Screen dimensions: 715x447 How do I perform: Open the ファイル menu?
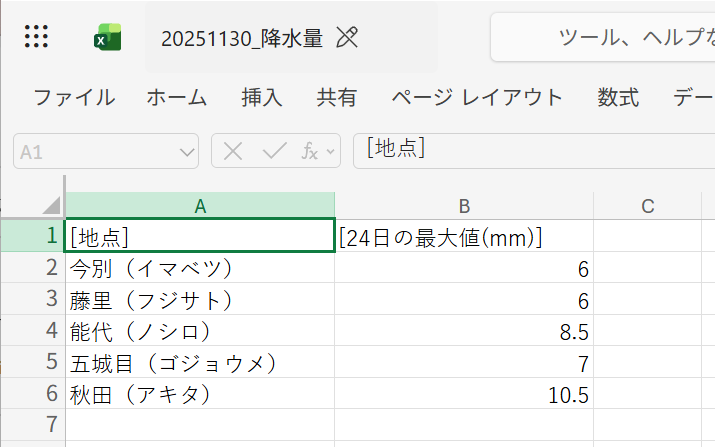pyautogui.click(x=74, y=98)
